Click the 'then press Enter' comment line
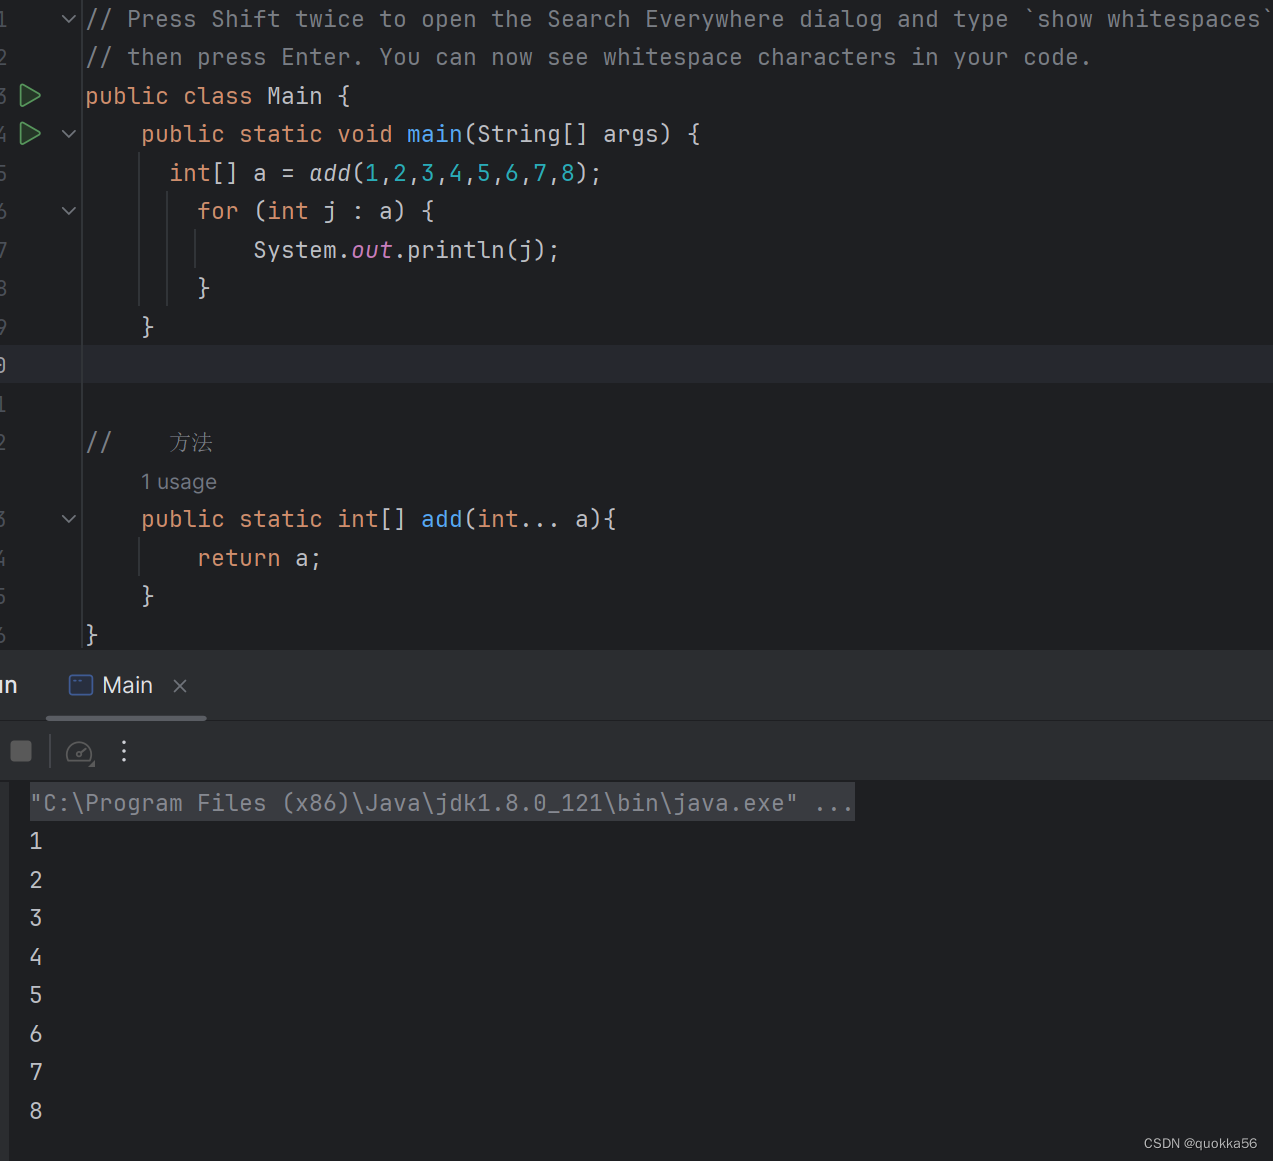This screenshot has height=1161, width=1273. coord(588,57)
